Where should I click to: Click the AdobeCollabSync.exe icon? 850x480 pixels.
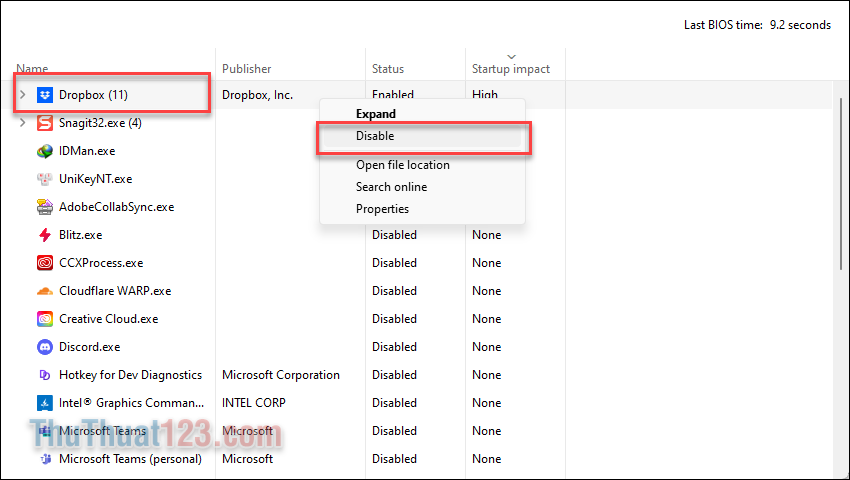coord(44,207)
